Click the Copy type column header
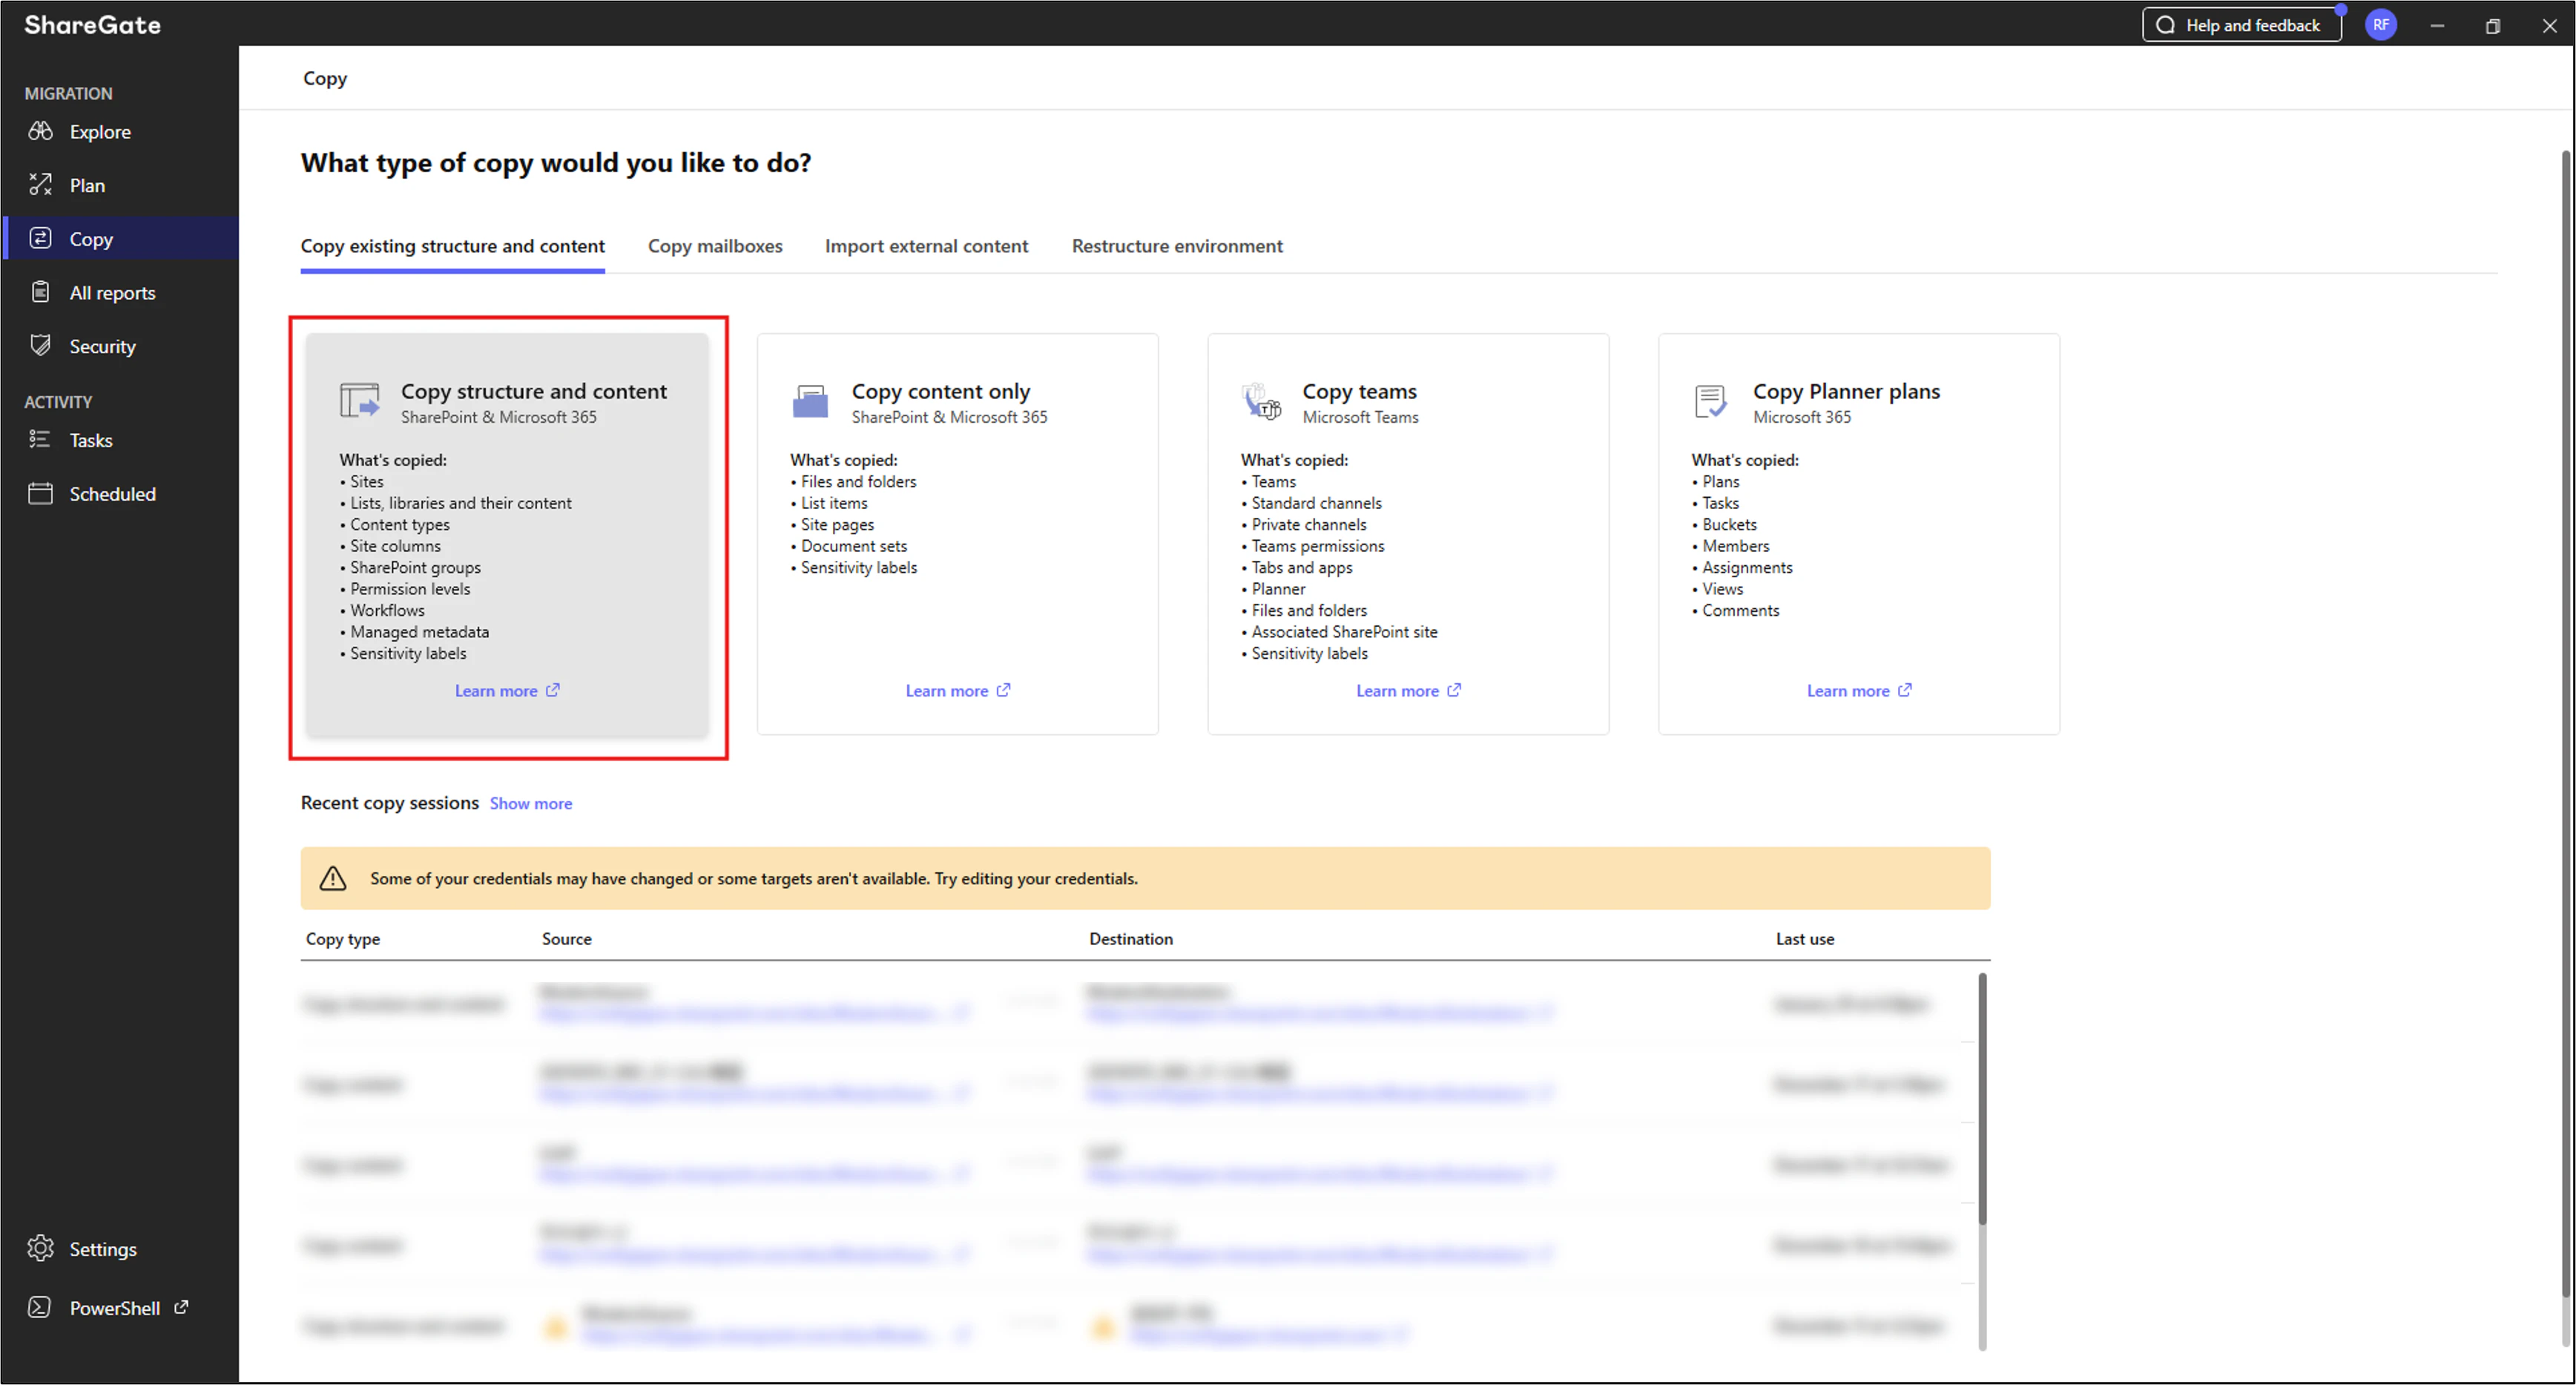The width and height of the screenshot is (2576, 1385). pyautogui.click(x=343, y=939)
